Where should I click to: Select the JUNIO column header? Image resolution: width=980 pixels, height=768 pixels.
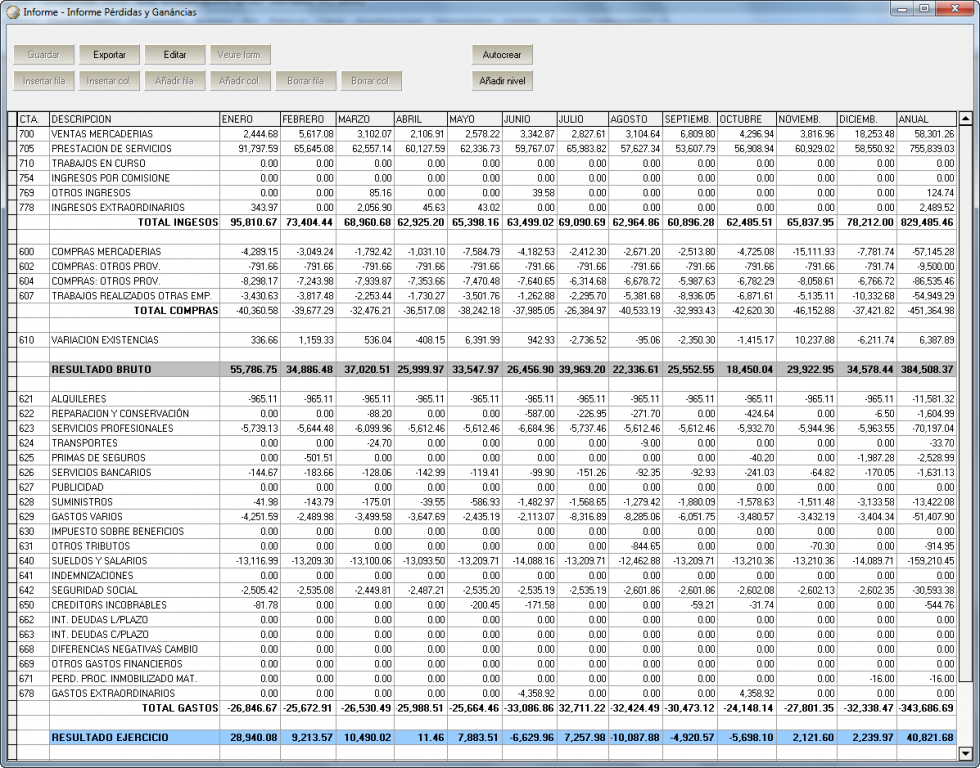(529, 119)
